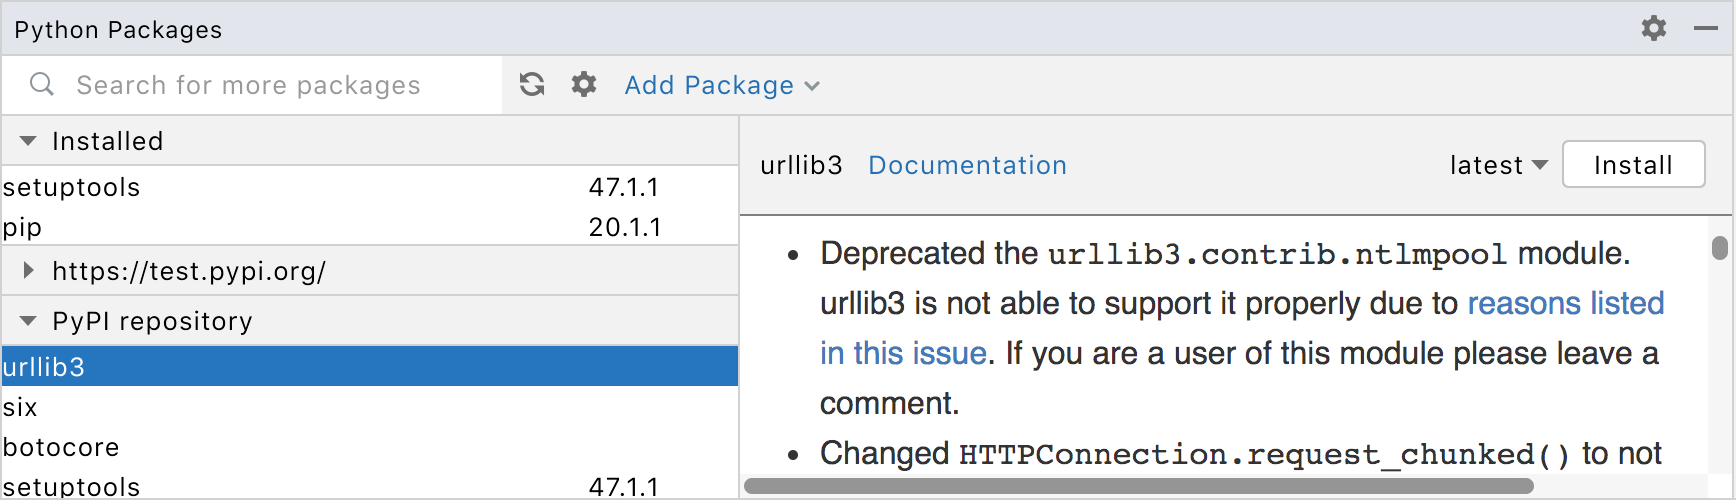
Task: Click the vertical scrollbar thumb in description
Action: (1719, 247)
